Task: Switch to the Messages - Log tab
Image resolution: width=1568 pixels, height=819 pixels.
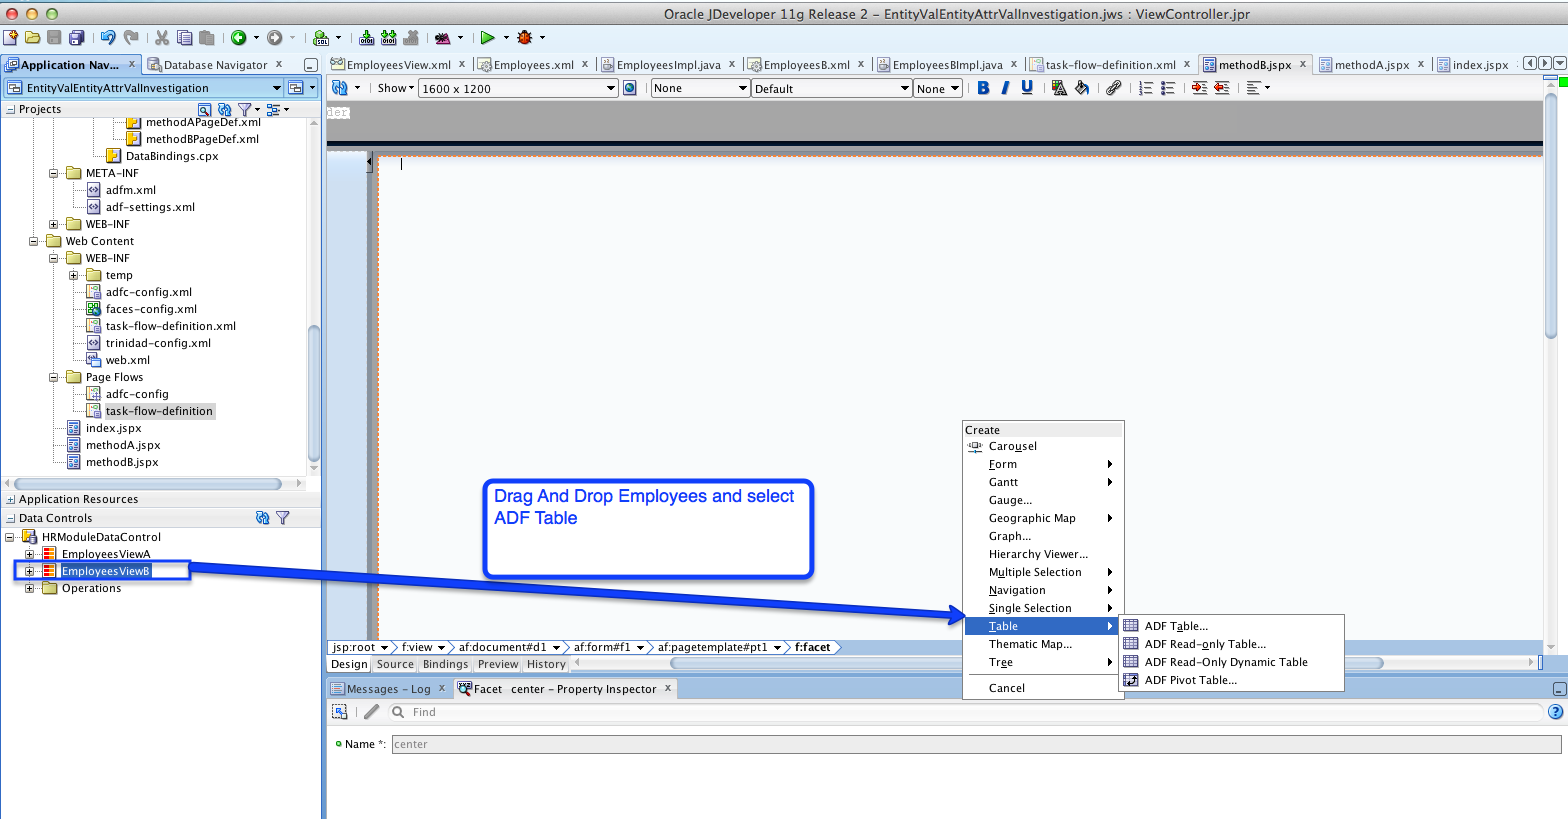Action: 388,689
